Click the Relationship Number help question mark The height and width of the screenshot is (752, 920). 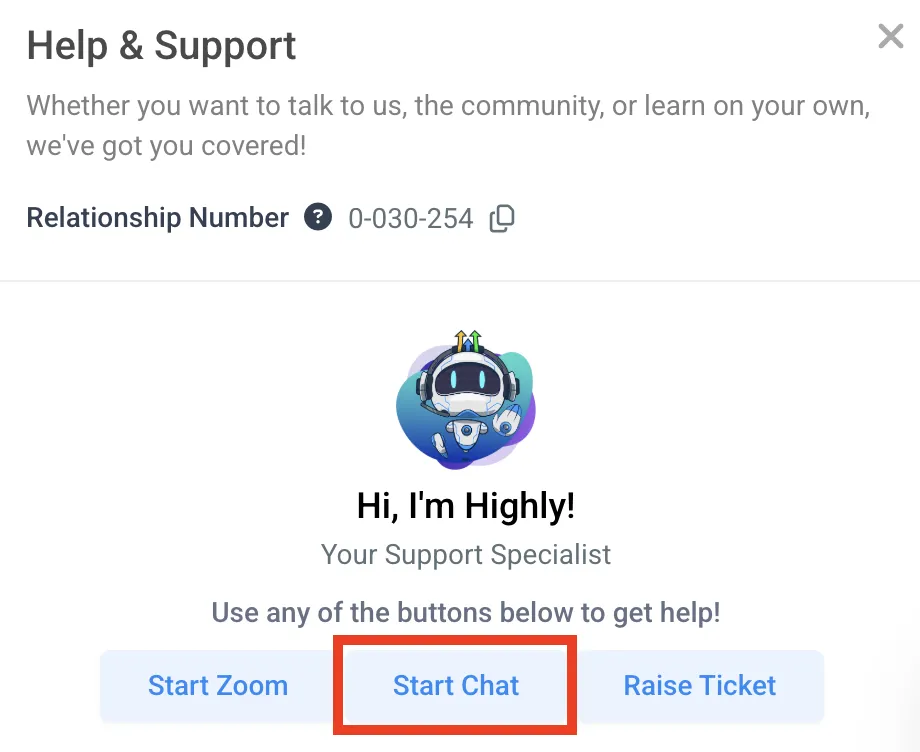click(x=318, y=217)
